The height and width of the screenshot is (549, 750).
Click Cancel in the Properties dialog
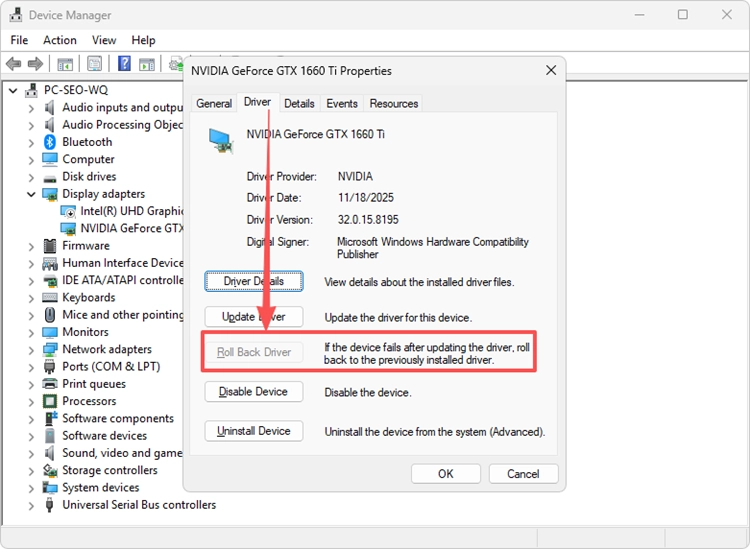523,474
